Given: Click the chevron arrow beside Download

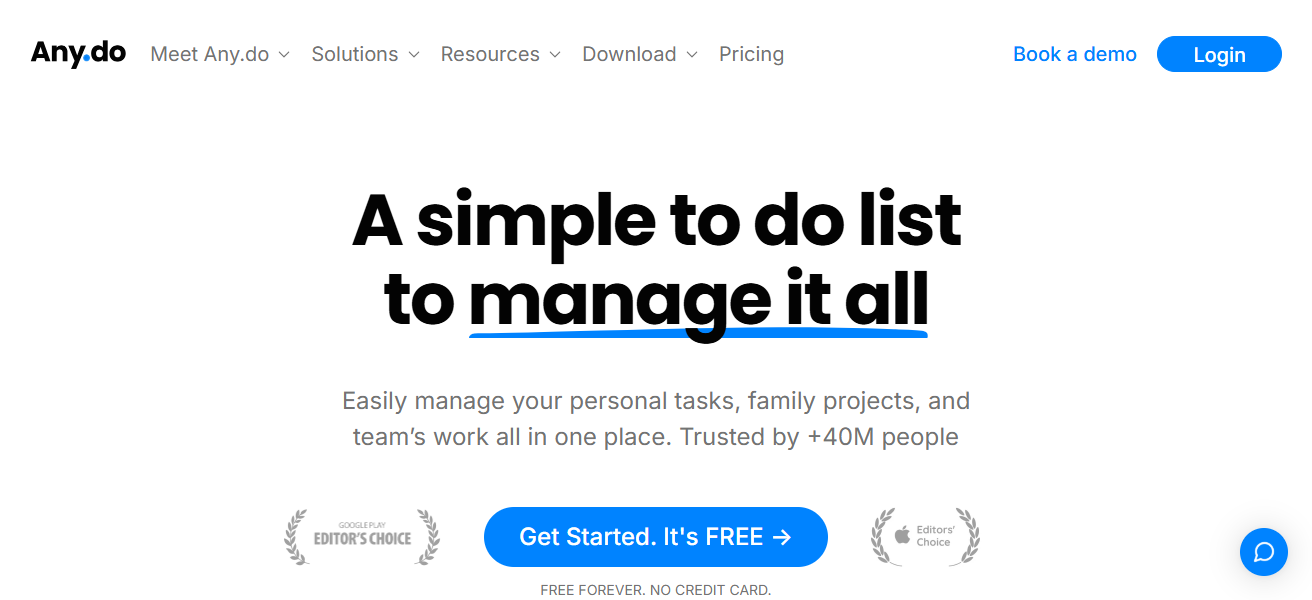Looking at the screenshot, I should point(692,55).
